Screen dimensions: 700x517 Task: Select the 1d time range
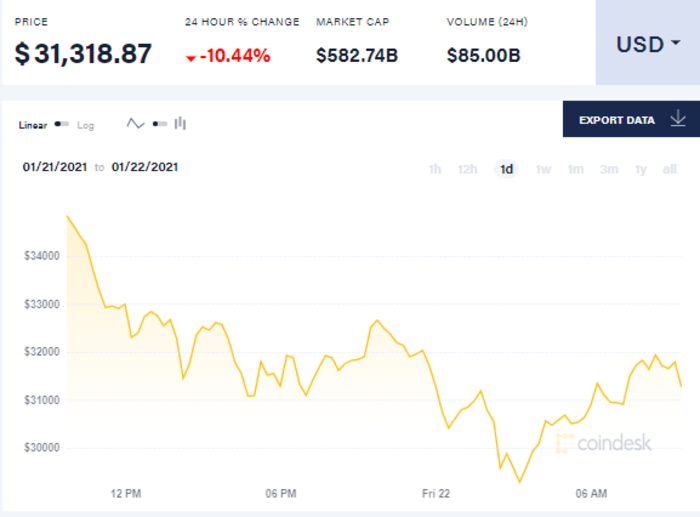coord(507,169)
